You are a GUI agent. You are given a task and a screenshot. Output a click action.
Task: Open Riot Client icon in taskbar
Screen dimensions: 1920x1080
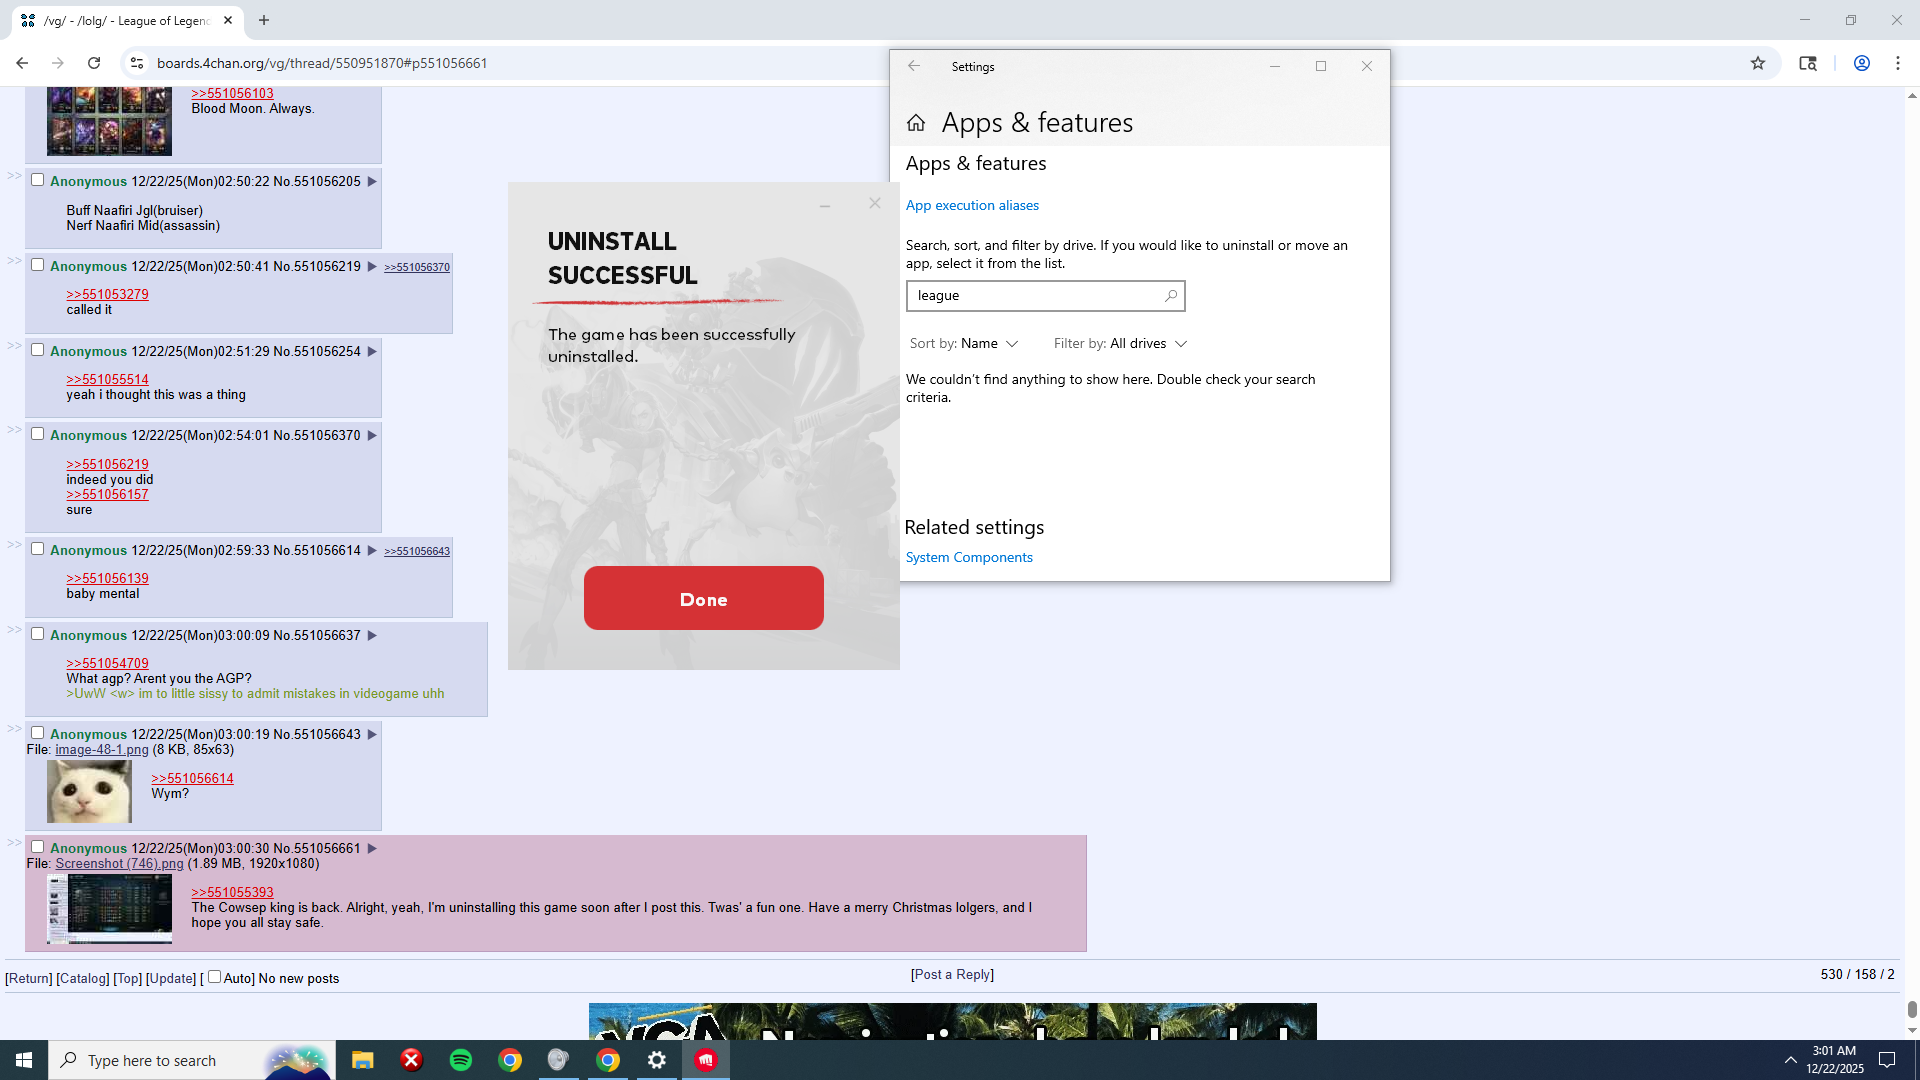(x=706, y=1060)
